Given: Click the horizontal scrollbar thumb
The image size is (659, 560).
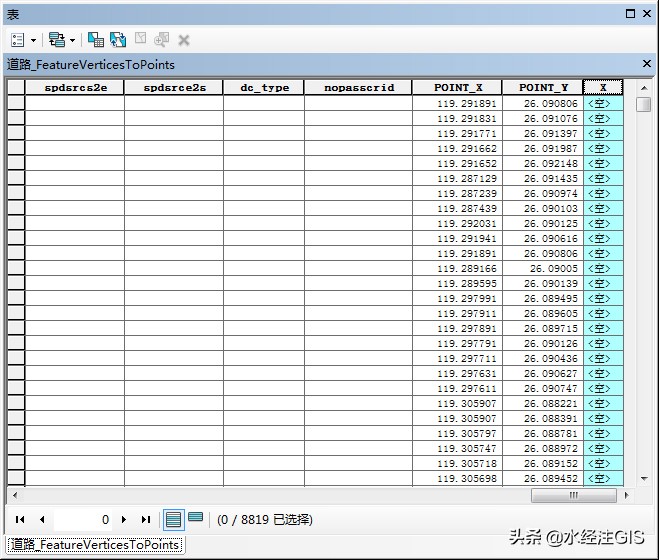Looking at the screenshot, I should (x=574, y=495).
